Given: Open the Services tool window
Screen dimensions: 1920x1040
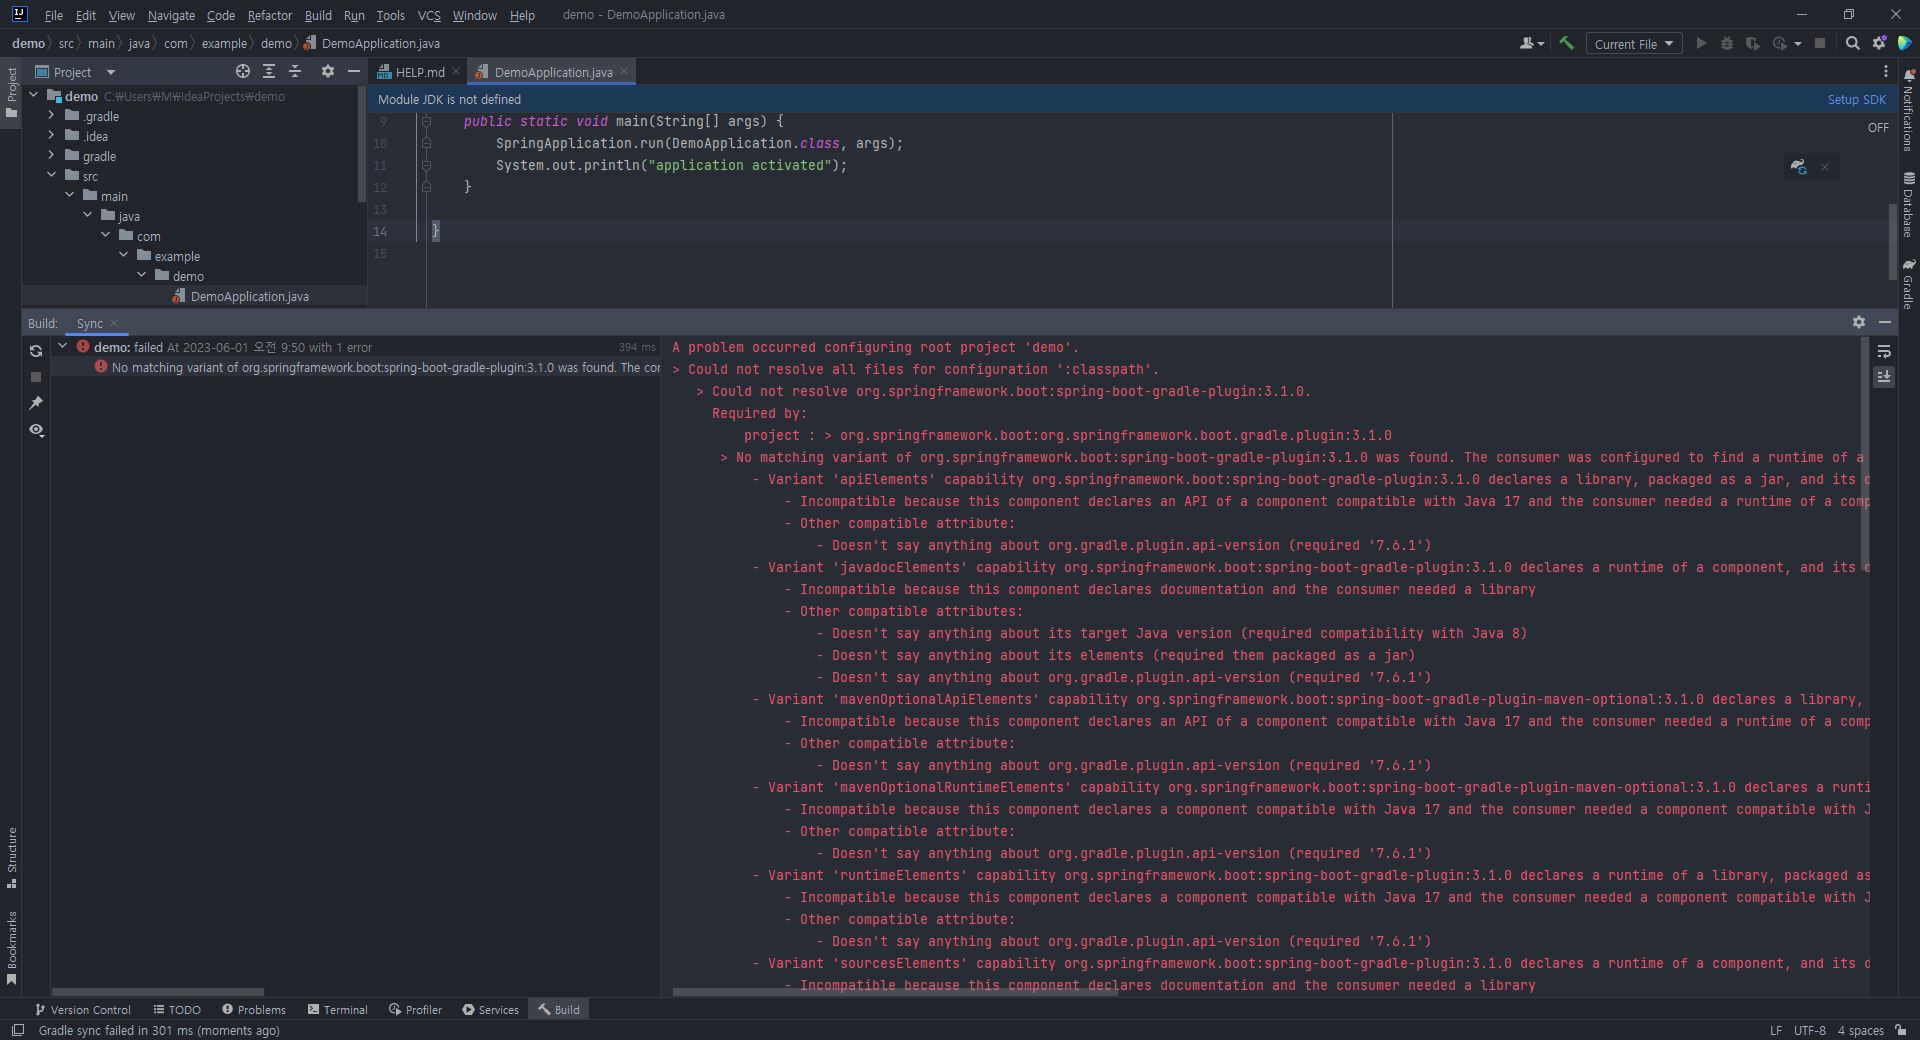Looking at the screenshot, I should point(490,1010).
